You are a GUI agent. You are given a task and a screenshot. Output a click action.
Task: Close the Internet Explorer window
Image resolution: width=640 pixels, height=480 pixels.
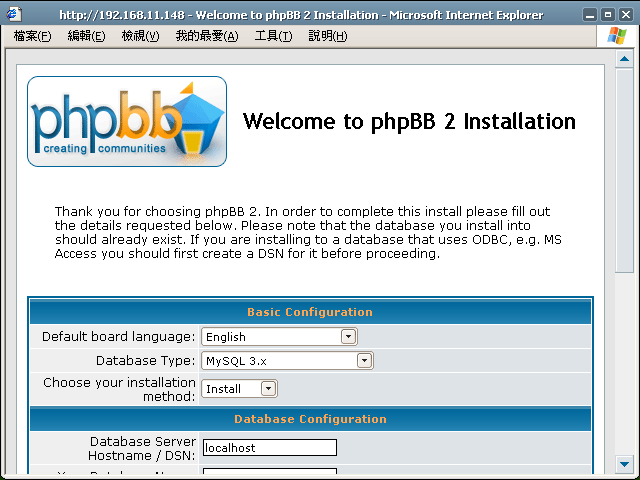[x=626, y=15]
